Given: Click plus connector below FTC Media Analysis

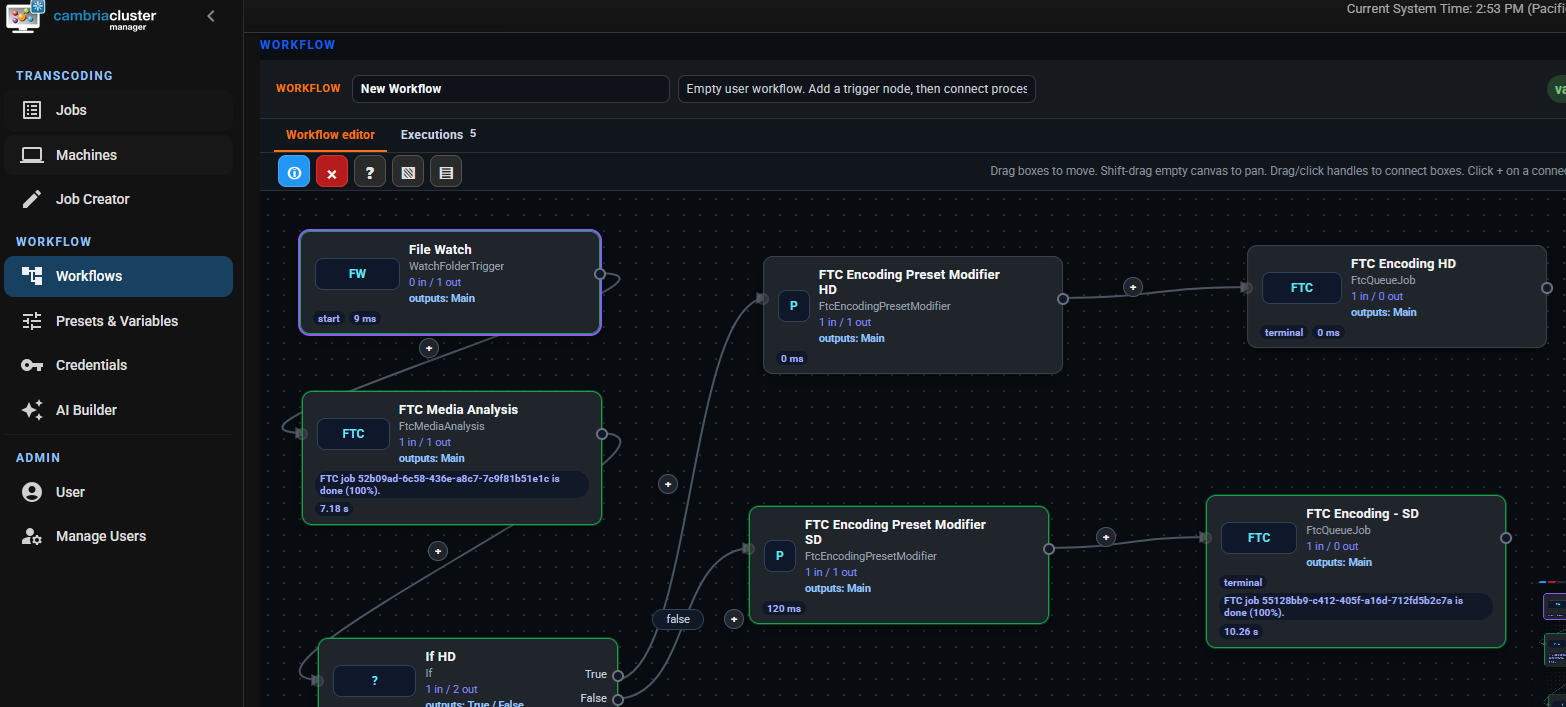Looking at the screenshot, I should tap(437, 550).
